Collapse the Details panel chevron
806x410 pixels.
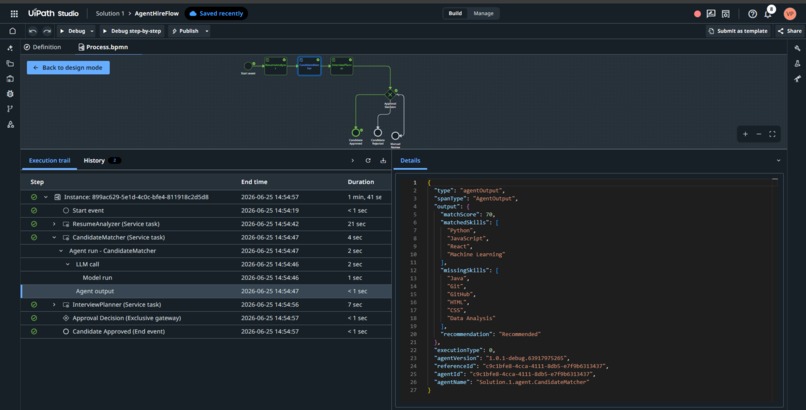point(778,161)
